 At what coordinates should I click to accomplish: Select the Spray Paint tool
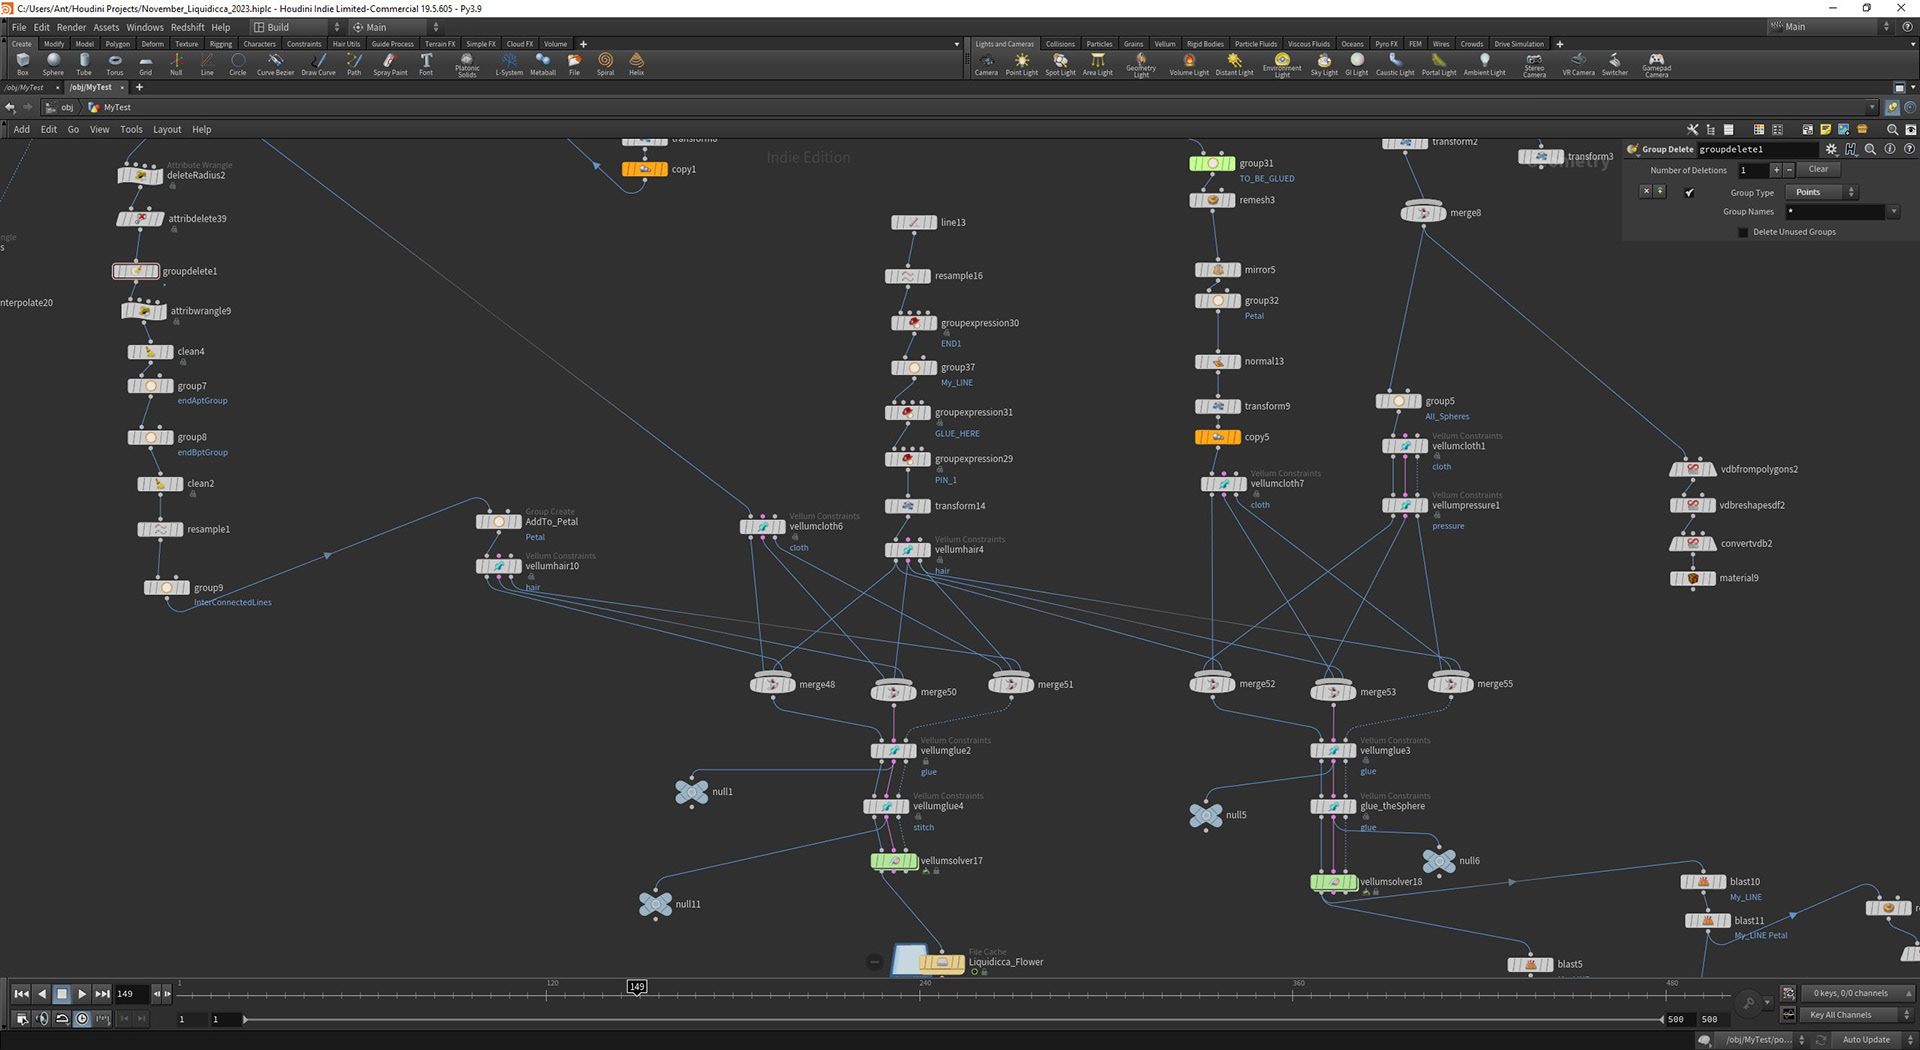click(x=390, y=64)
